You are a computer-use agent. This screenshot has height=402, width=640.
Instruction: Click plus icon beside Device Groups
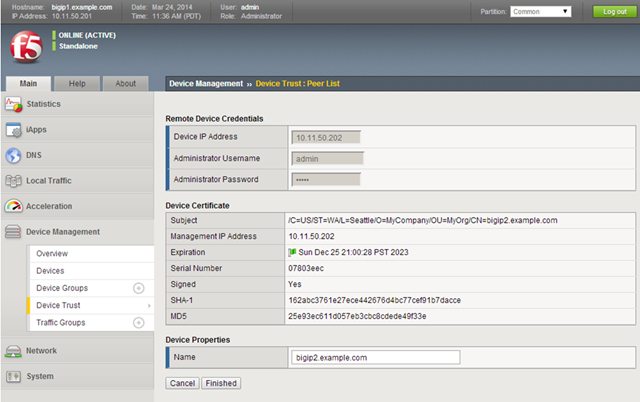point(139,288)
